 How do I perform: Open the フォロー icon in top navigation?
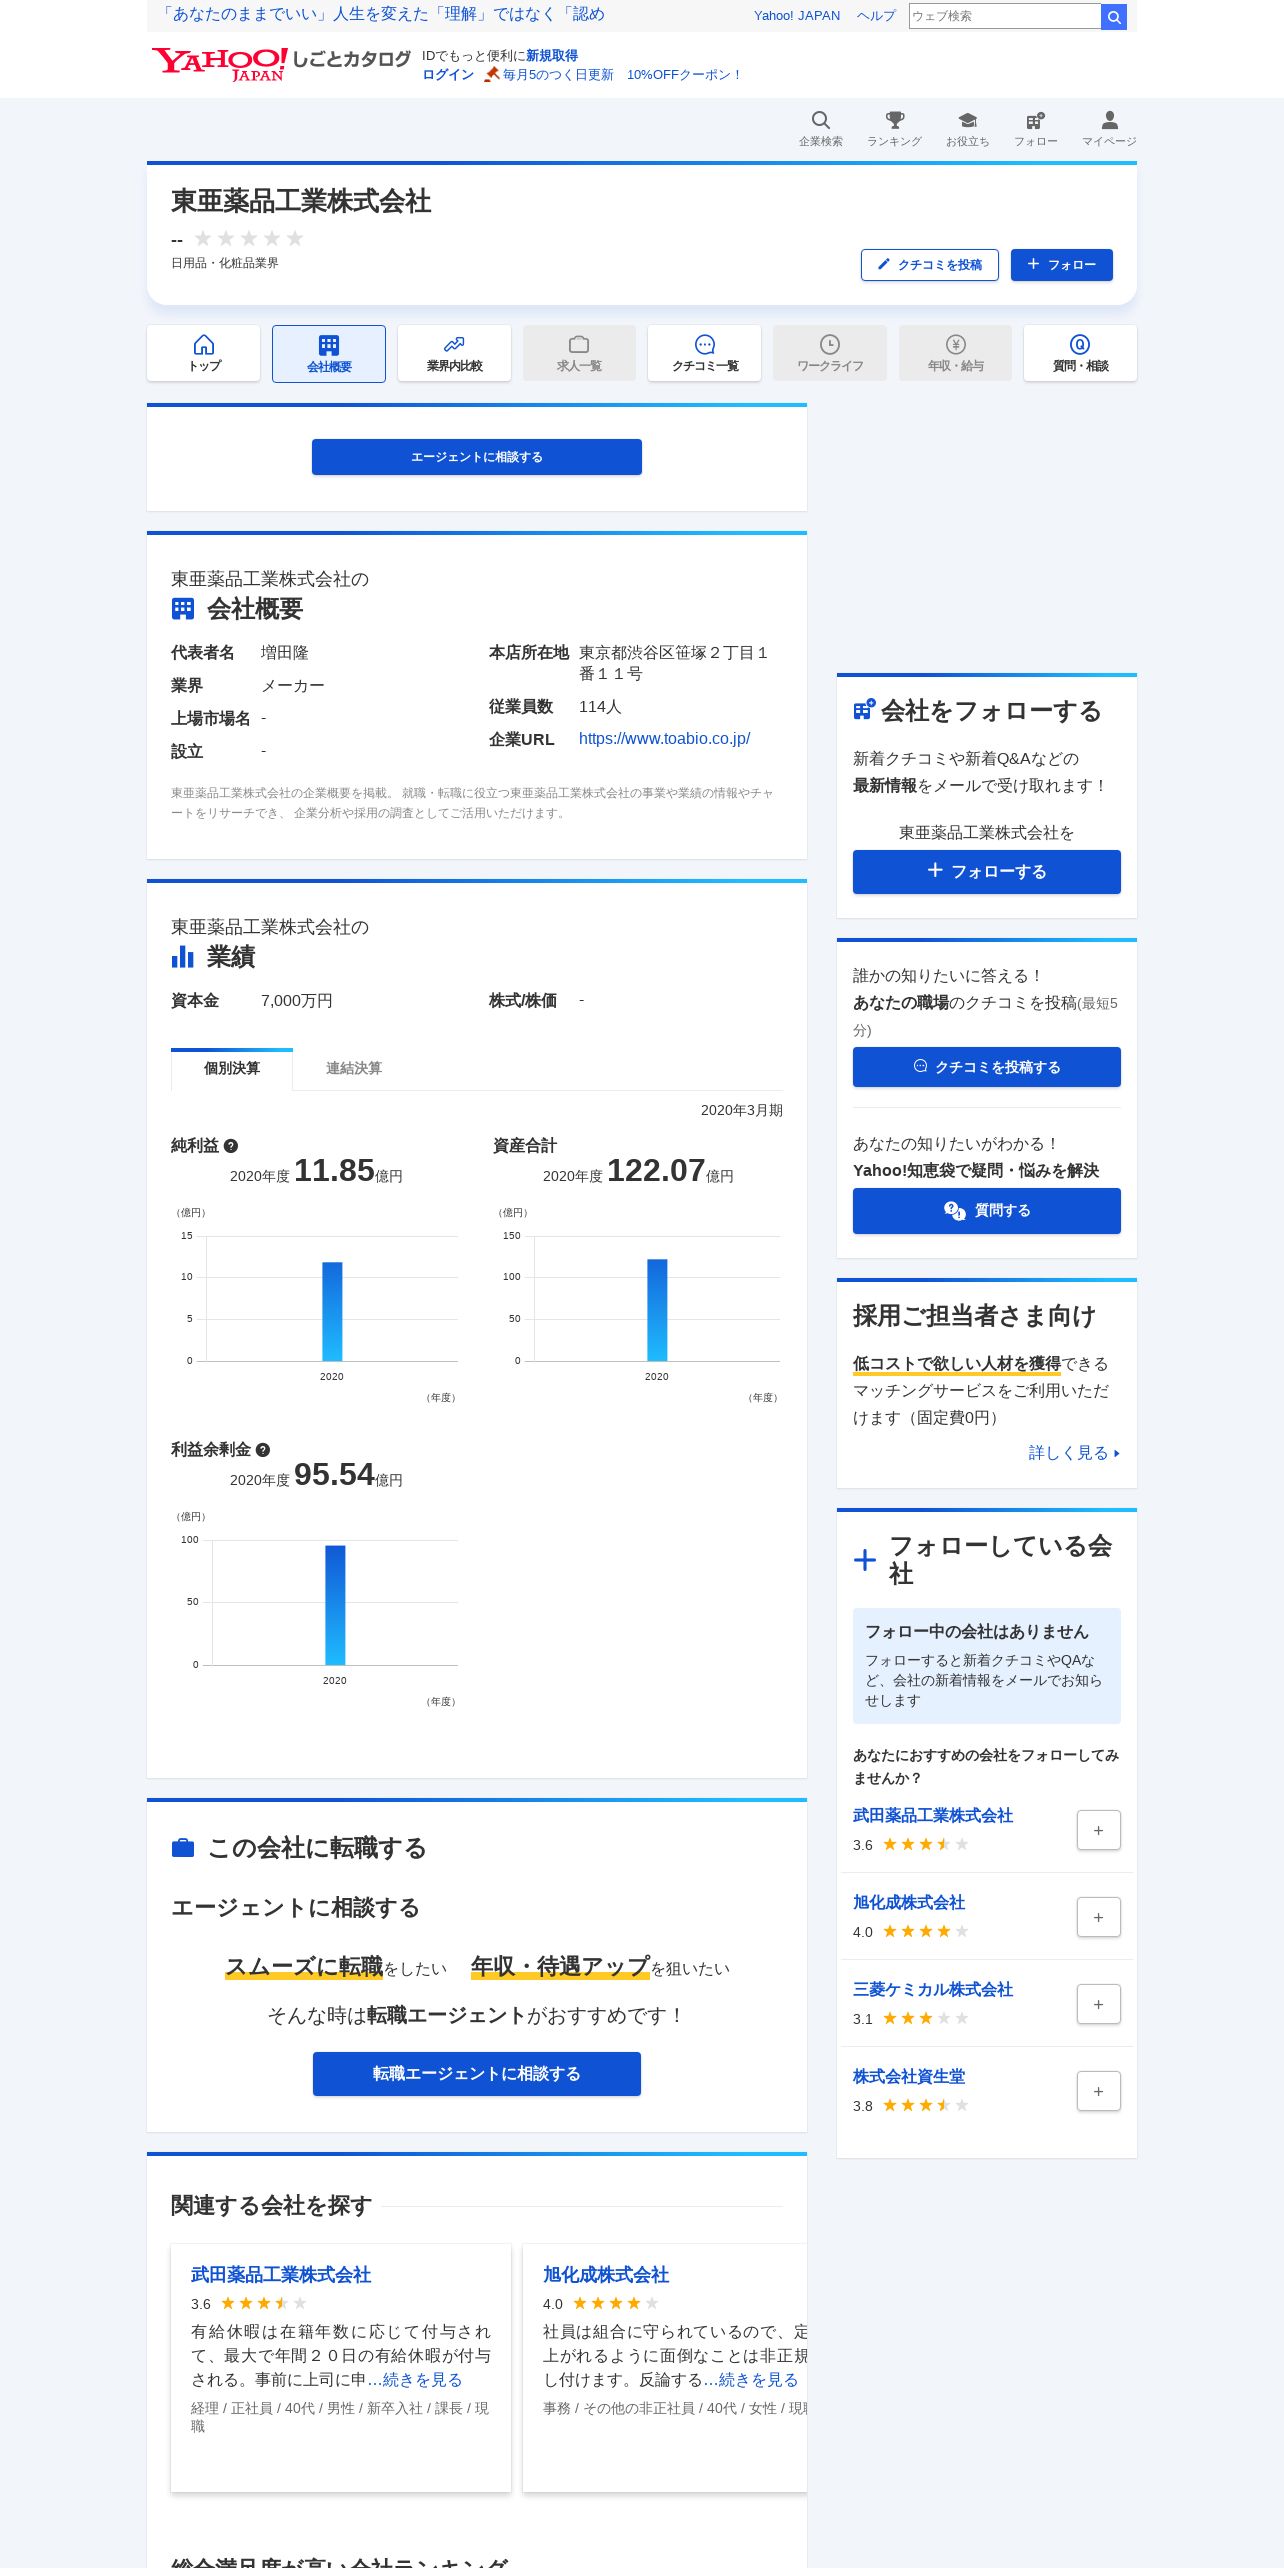1035,128
